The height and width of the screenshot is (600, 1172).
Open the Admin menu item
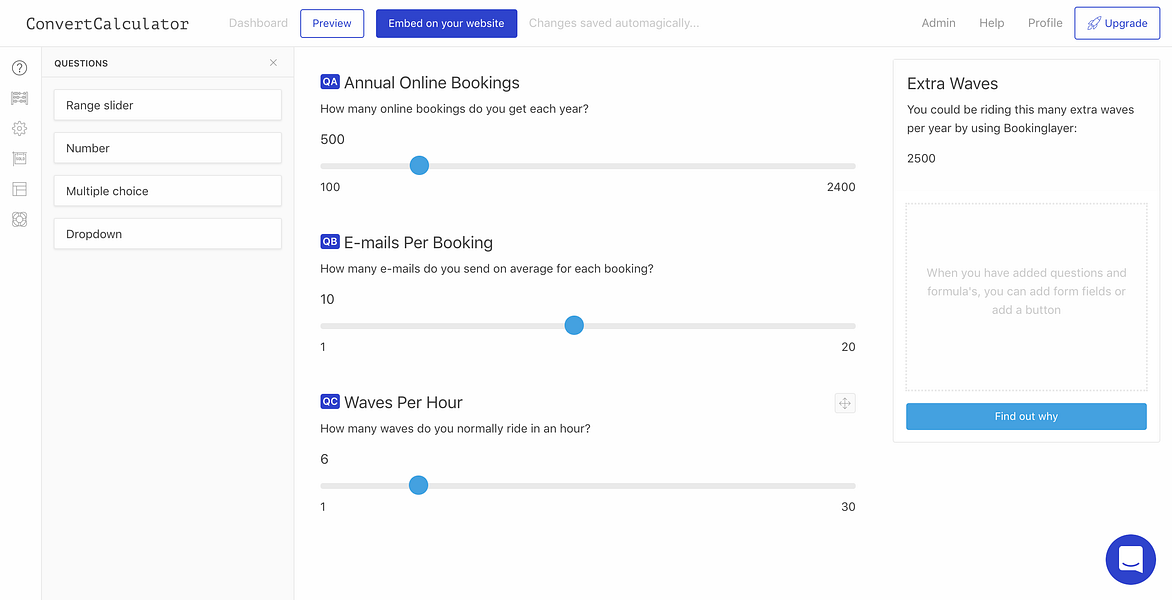(938, 22)
